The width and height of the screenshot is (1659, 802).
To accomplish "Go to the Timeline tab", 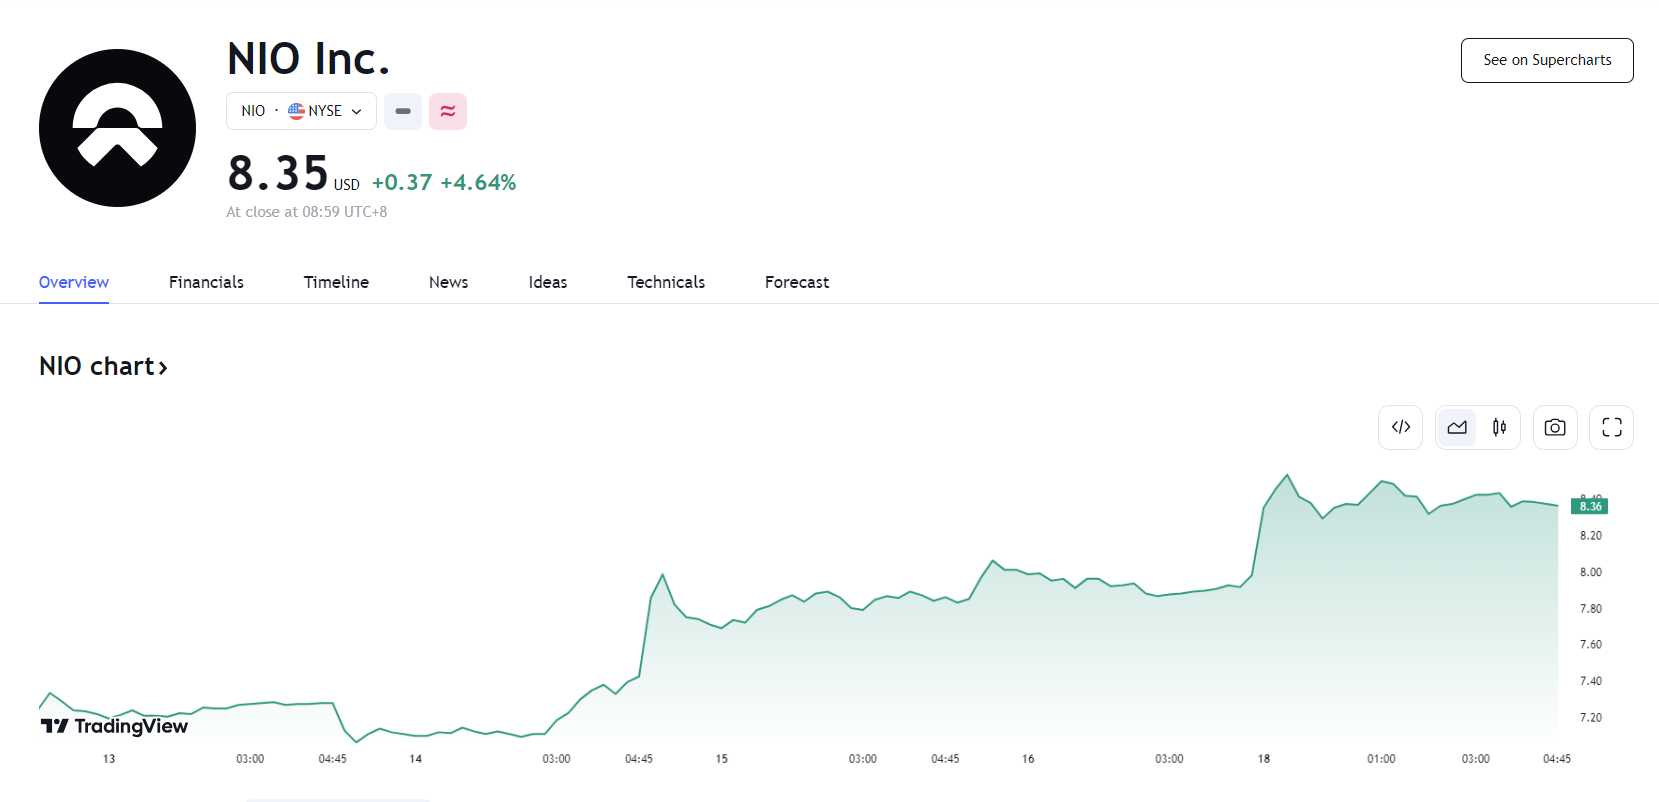I will (x=336, y=282).
